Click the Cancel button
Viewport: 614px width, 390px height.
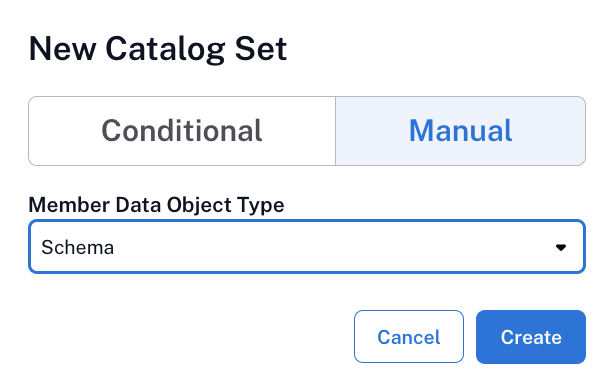pyautogui.click(x=409, y=337)
